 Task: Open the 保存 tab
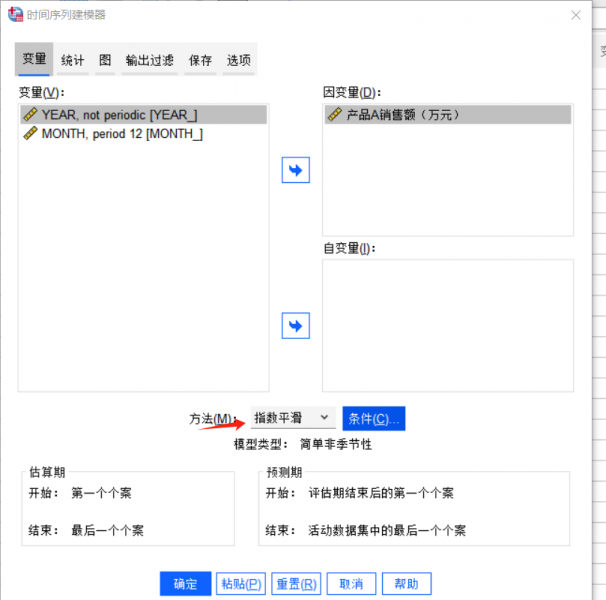[200, 60]
